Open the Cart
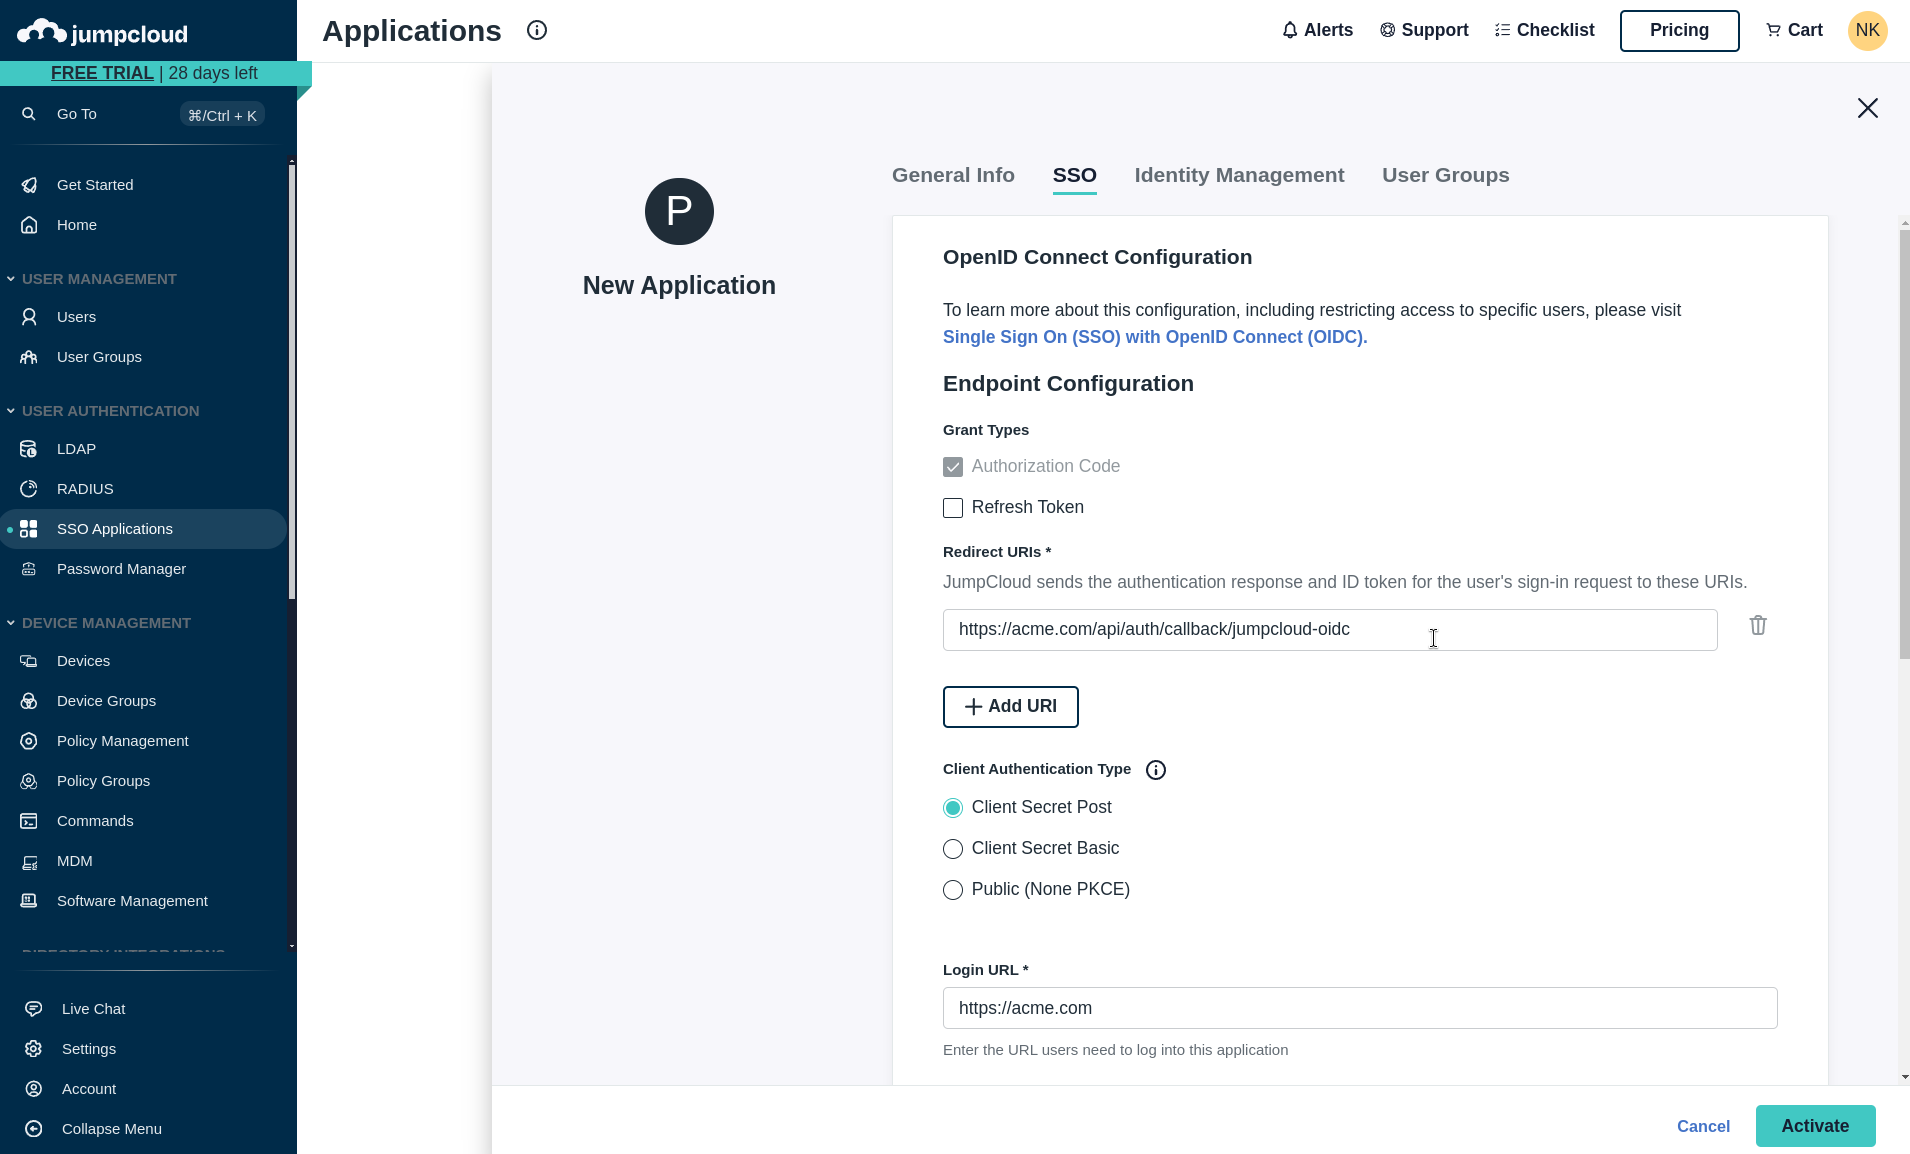Viewport: 1910px width, 1154px height. (1793, 30)
